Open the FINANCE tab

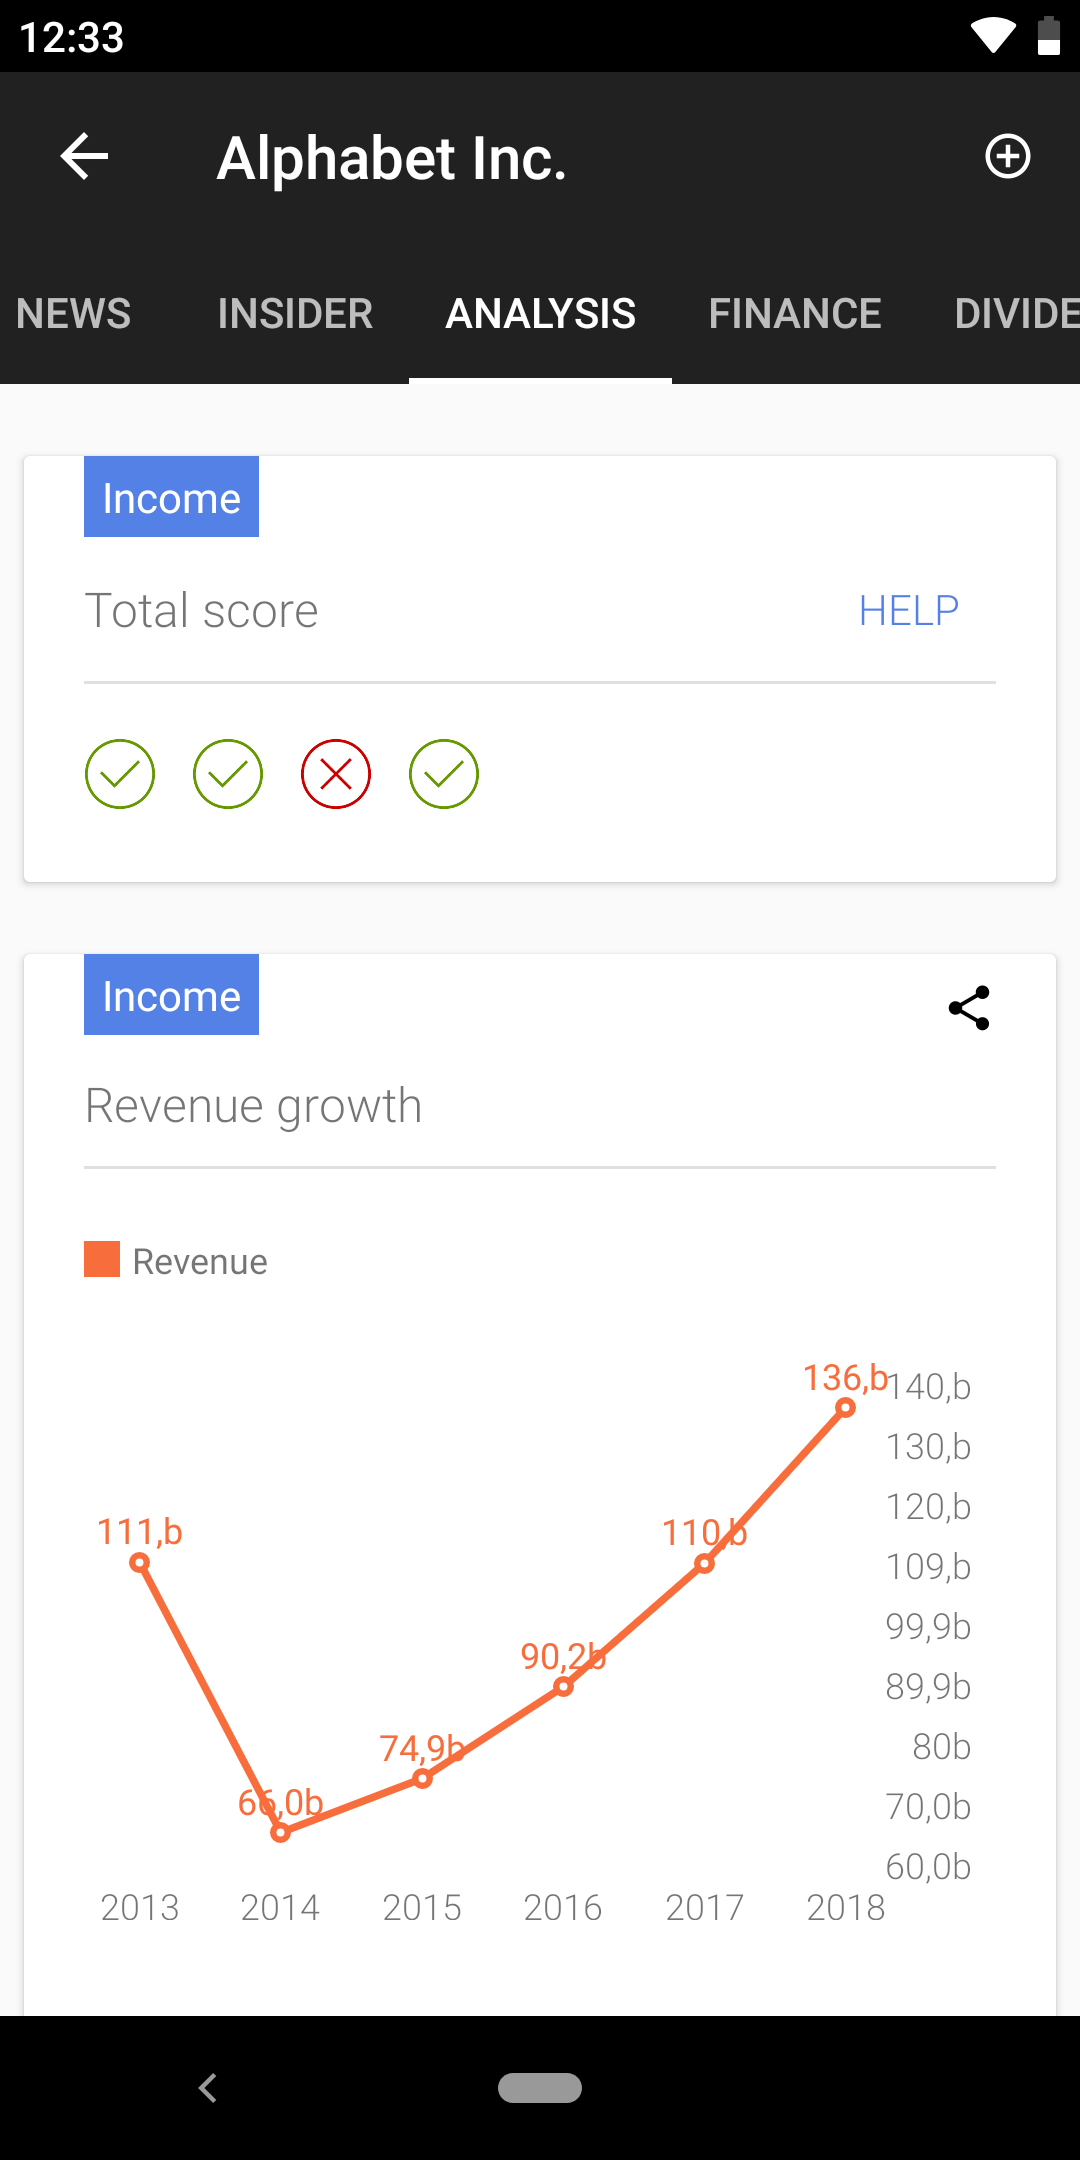pos(795,314)
